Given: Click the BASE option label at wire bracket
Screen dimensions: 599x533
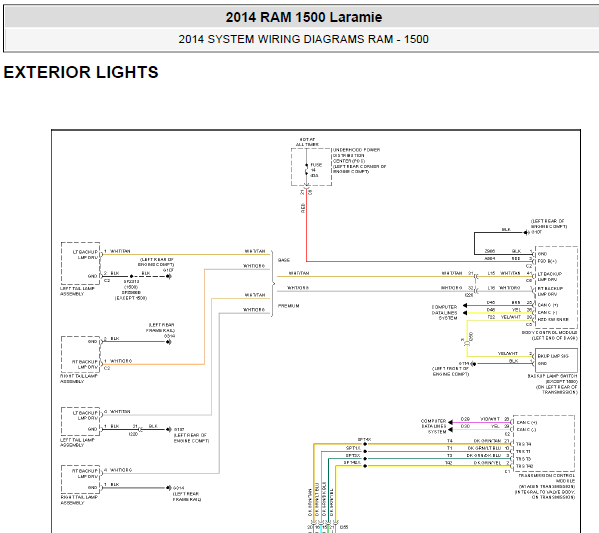Looking at the screenshot, I should click(x=284, y=260).
